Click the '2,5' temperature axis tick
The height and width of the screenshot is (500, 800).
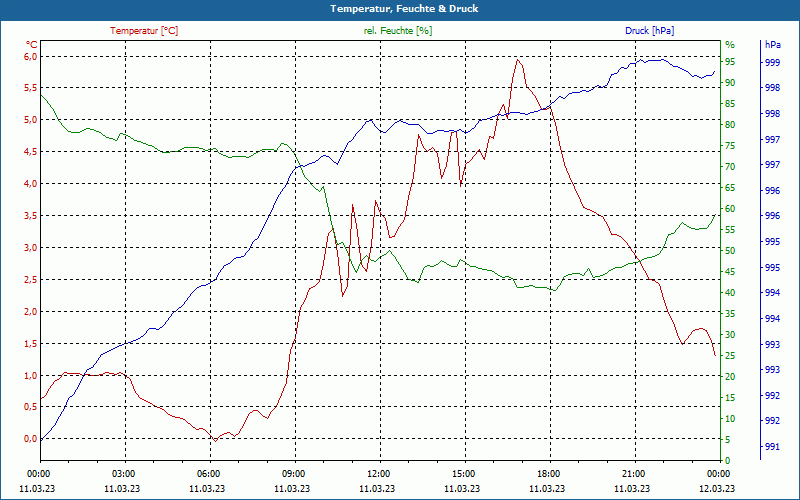pos(31,280)
